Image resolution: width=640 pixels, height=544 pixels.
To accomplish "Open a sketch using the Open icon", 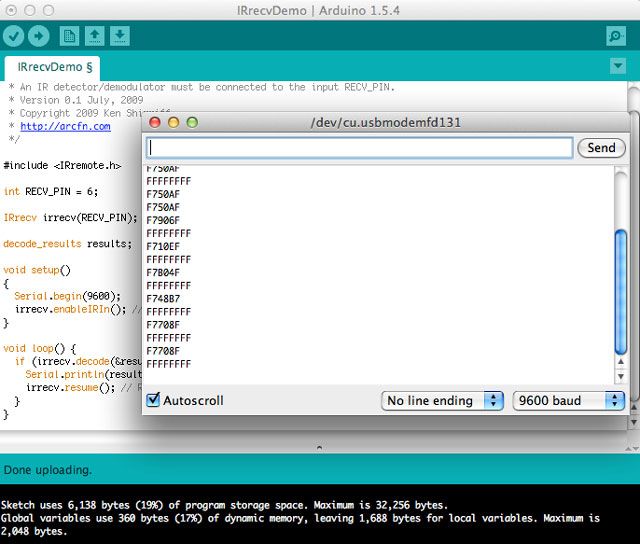I will pos(94,36).
